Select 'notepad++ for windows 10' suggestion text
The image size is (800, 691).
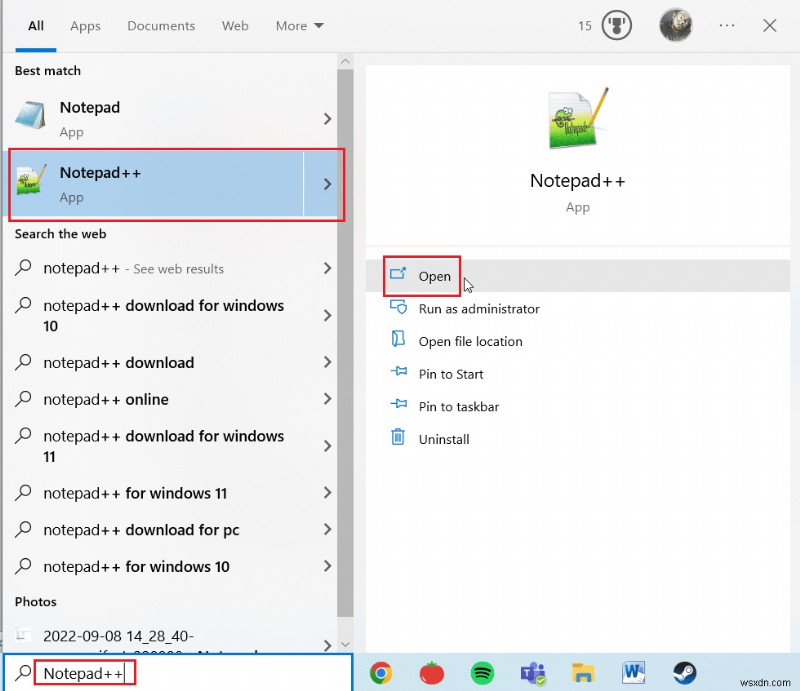[x=136, y=566]
